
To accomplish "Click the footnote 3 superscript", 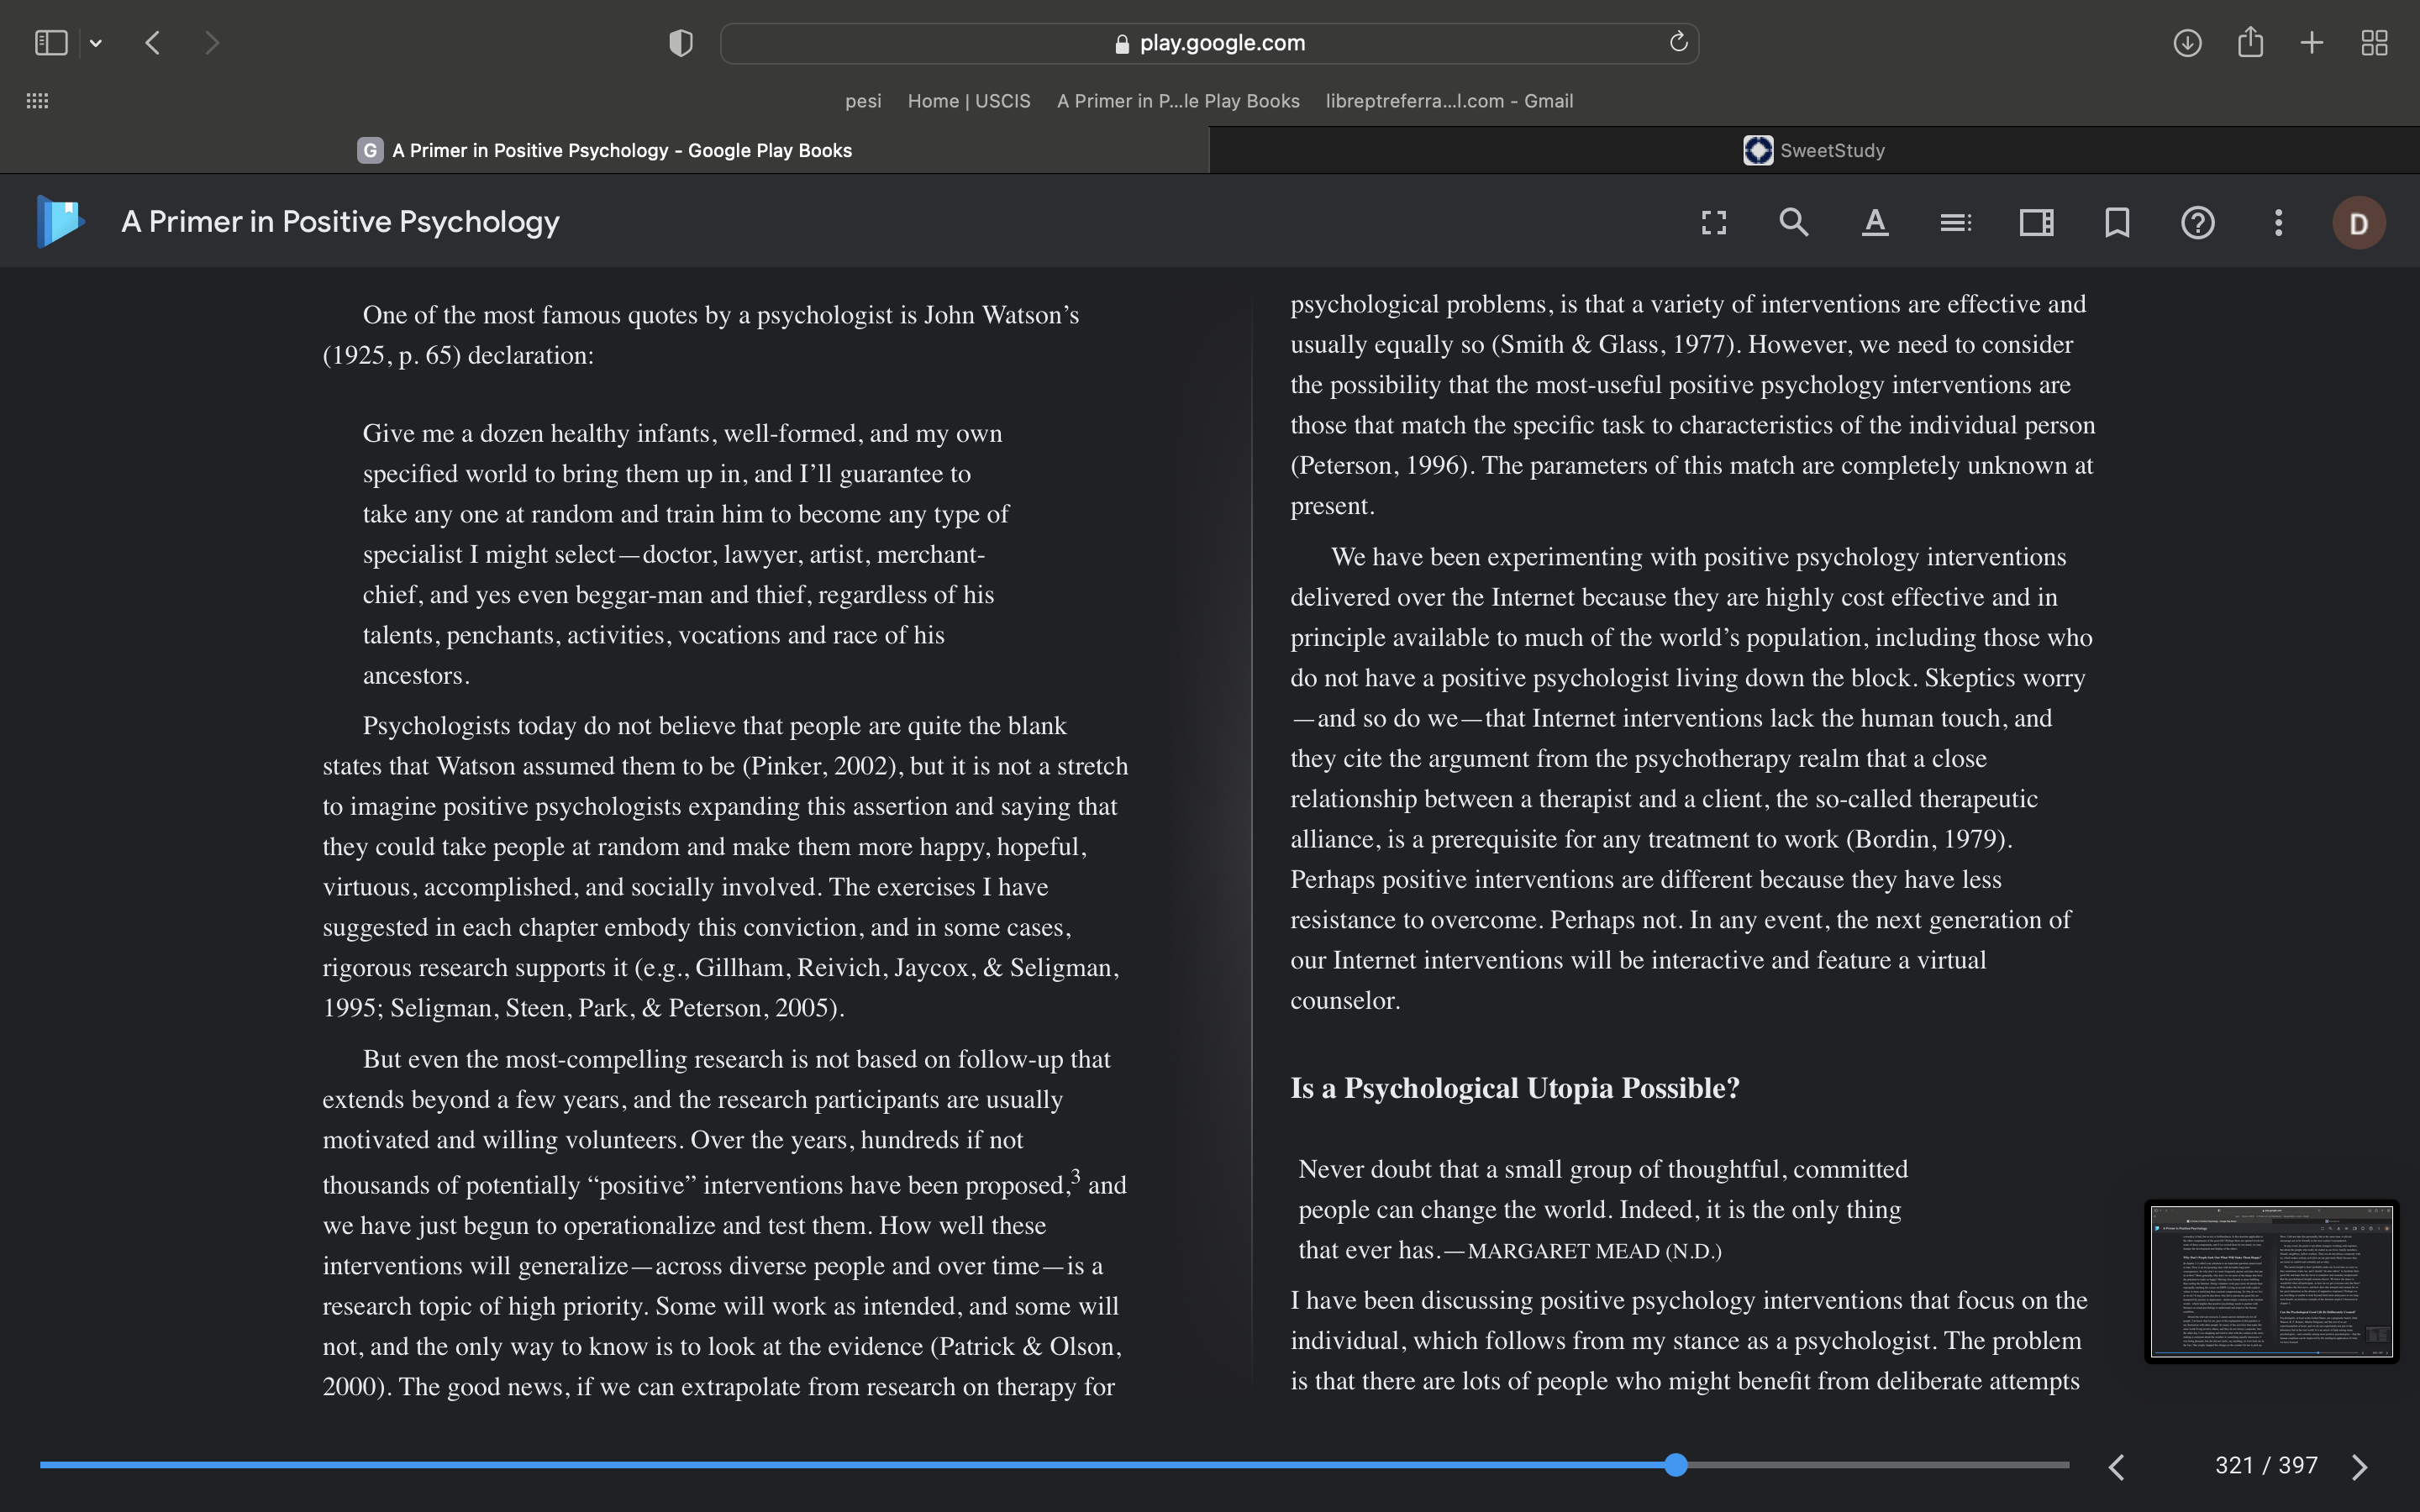I will pos(1076,1175).
